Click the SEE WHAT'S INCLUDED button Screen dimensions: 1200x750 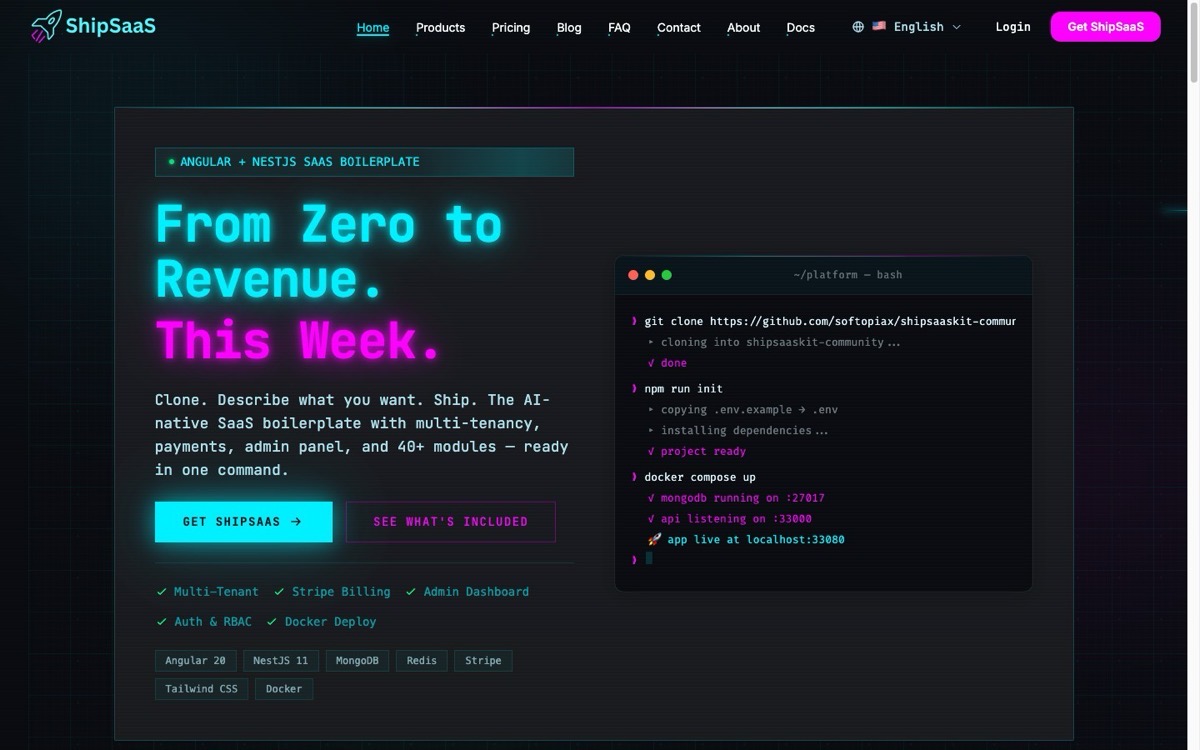[x=451, y=522]
